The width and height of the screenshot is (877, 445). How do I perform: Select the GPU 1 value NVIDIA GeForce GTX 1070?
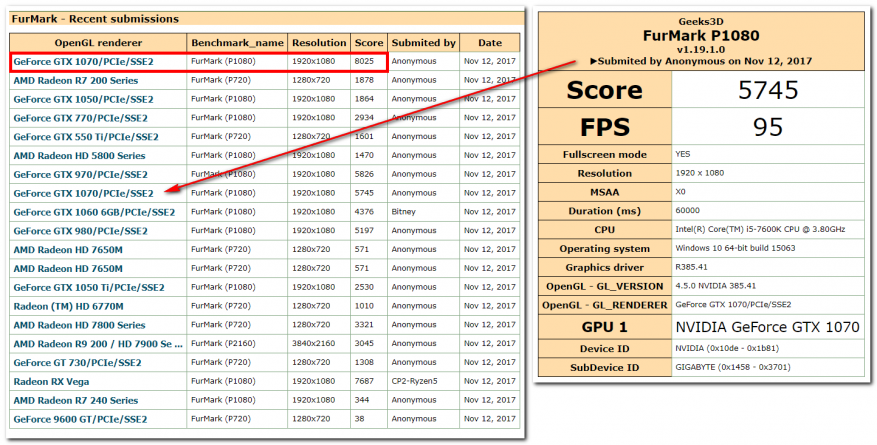pyautogui.click(x=767, y=327)
